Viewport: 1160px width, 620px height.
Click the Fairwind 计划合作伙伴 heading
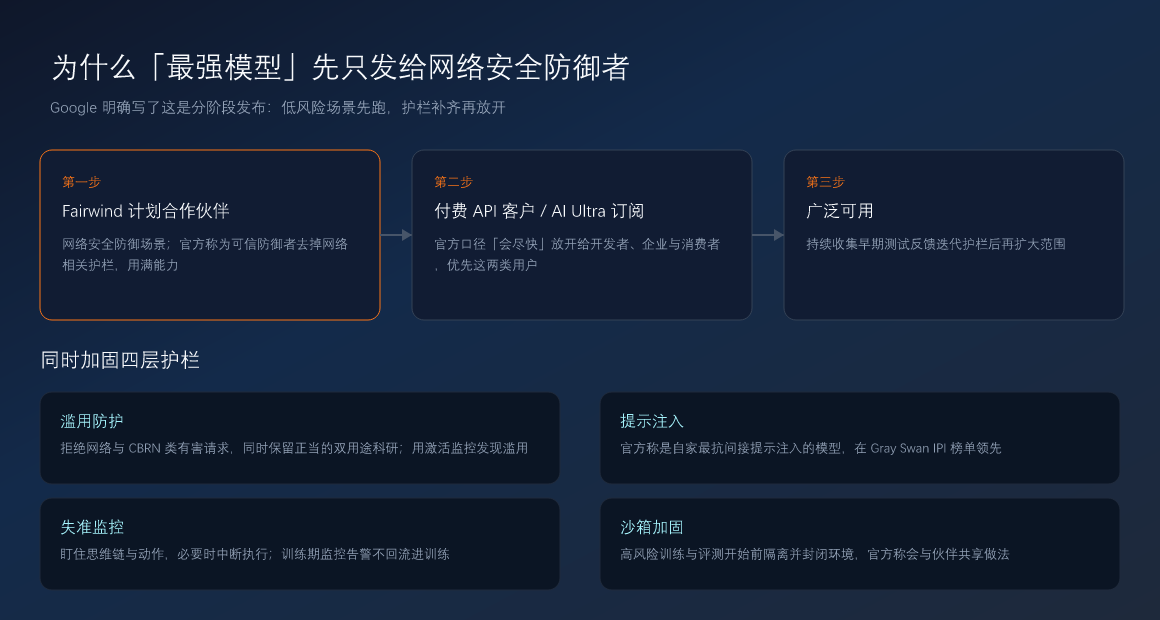[x=146, y=211]
